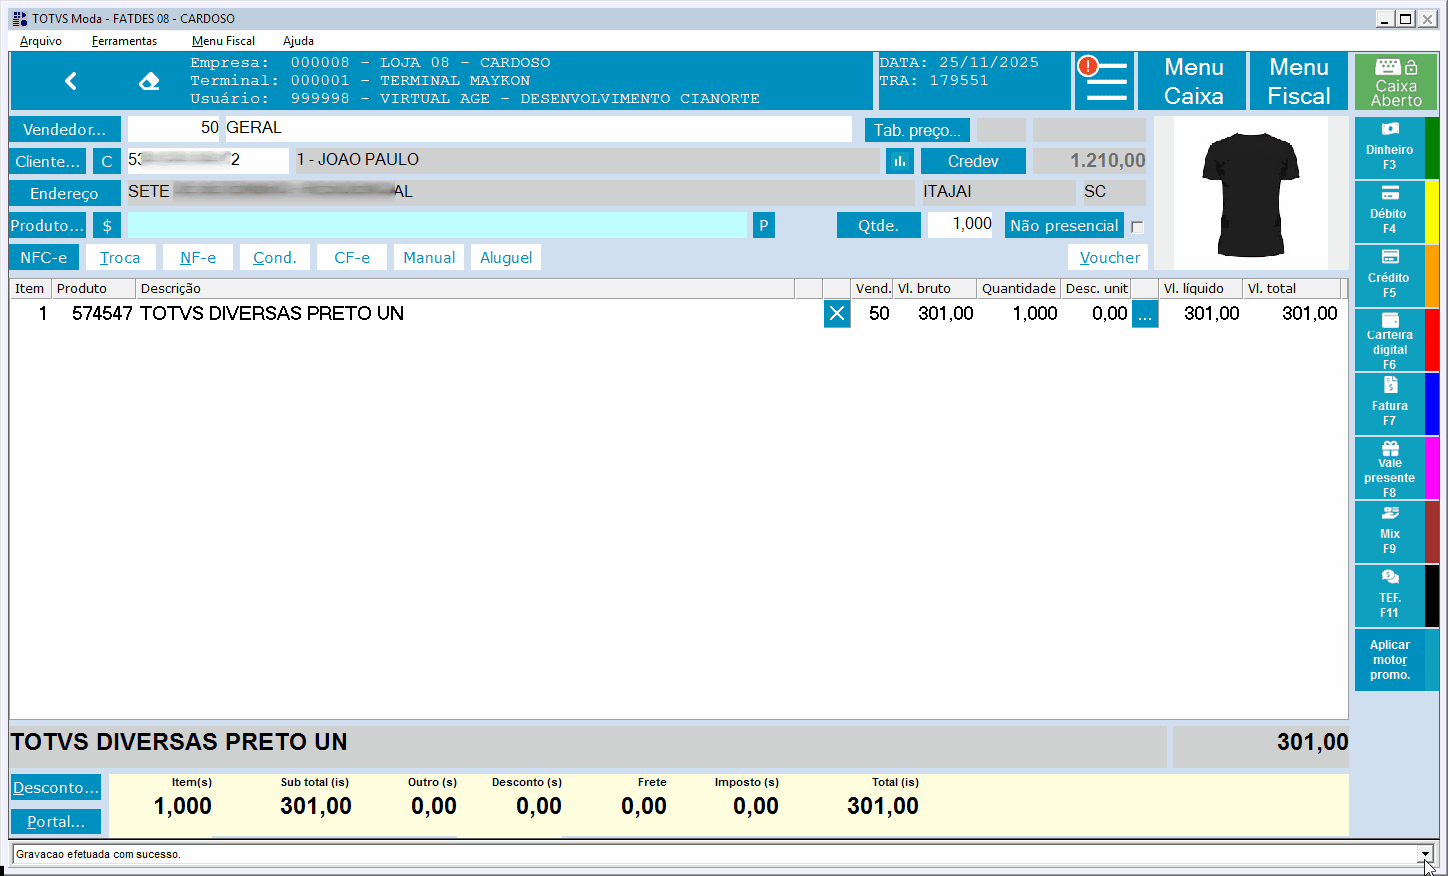
Task: Click the Não presencial button
Action: coord(1064,225)
